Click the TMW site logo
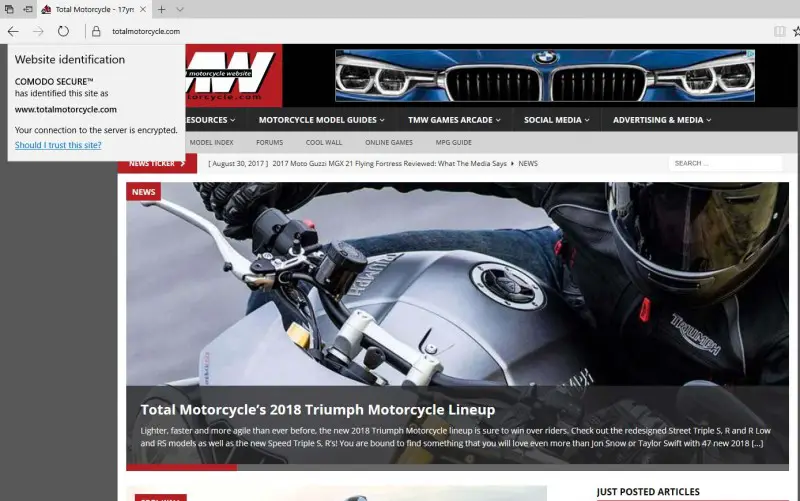The width and height of the screenshot is (800, 501). [x=234, y=75]
